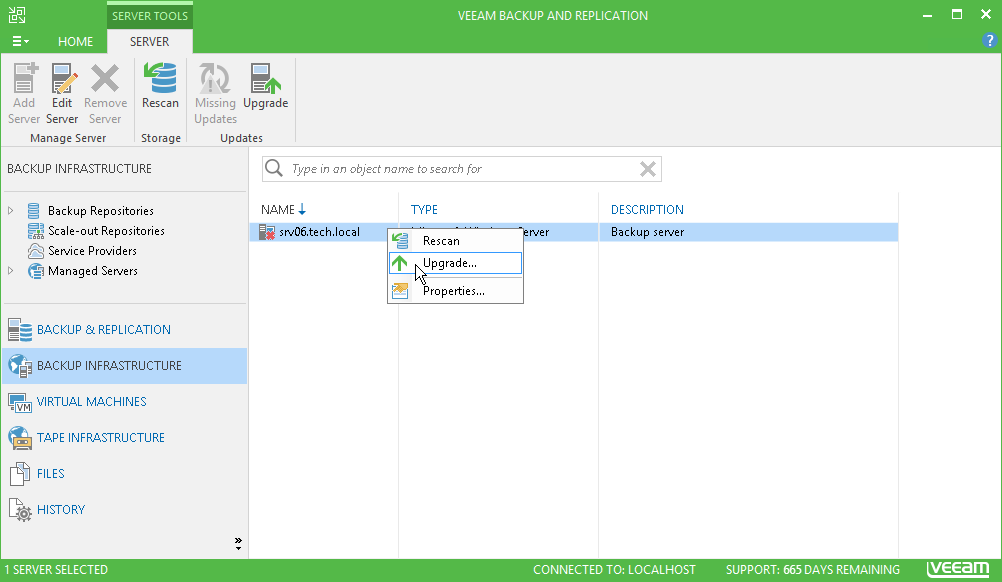
Task: Select the Scale-out Repositories tree item
Action: [x=106, y=231]
